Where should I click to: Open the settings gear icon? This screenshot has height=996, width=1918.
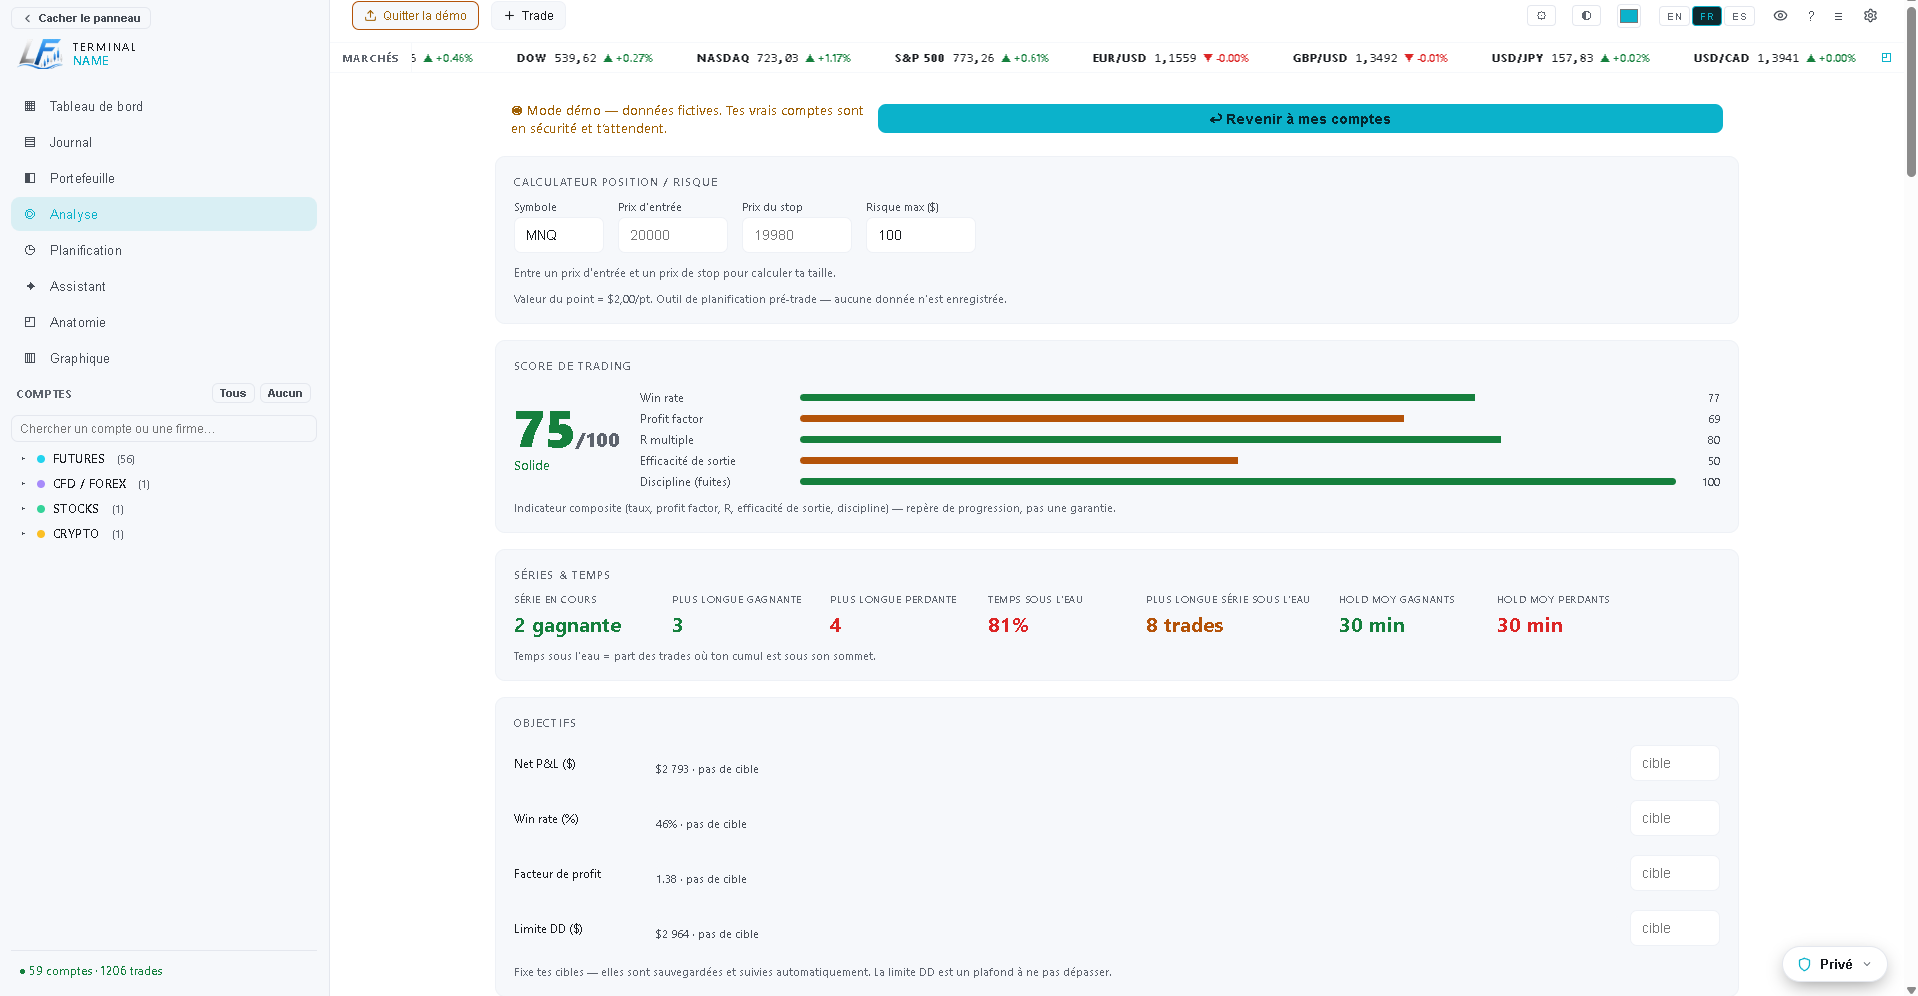(1870, 16)
